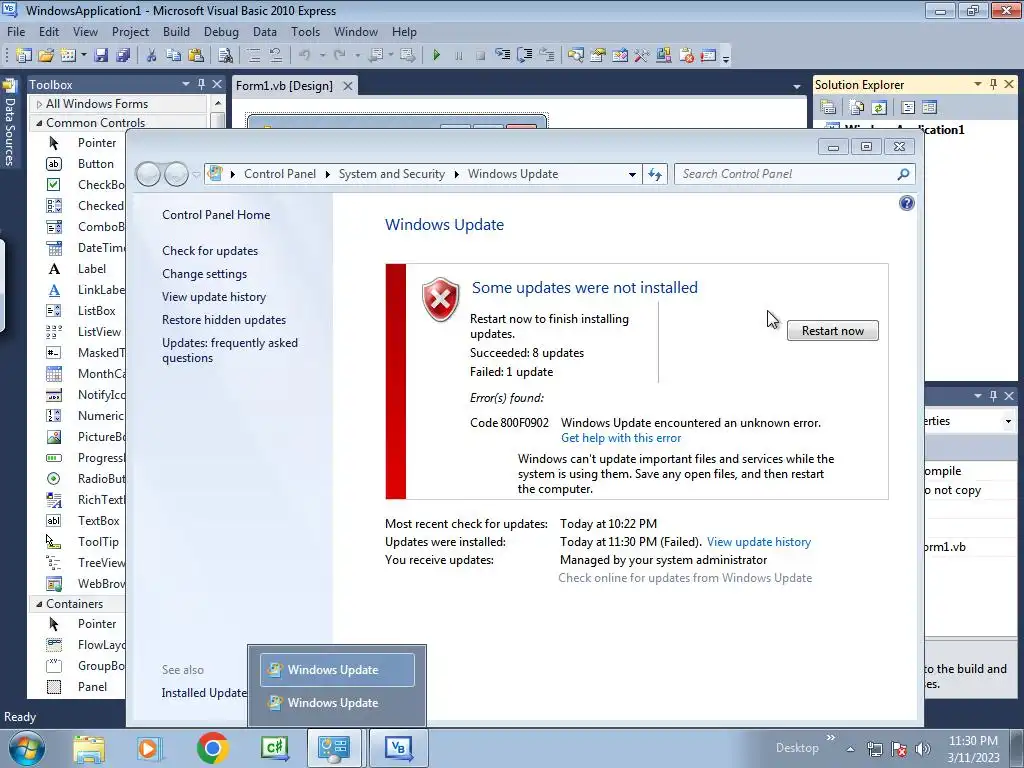The width and height of the screenshot is (1024, 768).
Task: Click Check for updates in sidebar
Action: tap(210, 251)
